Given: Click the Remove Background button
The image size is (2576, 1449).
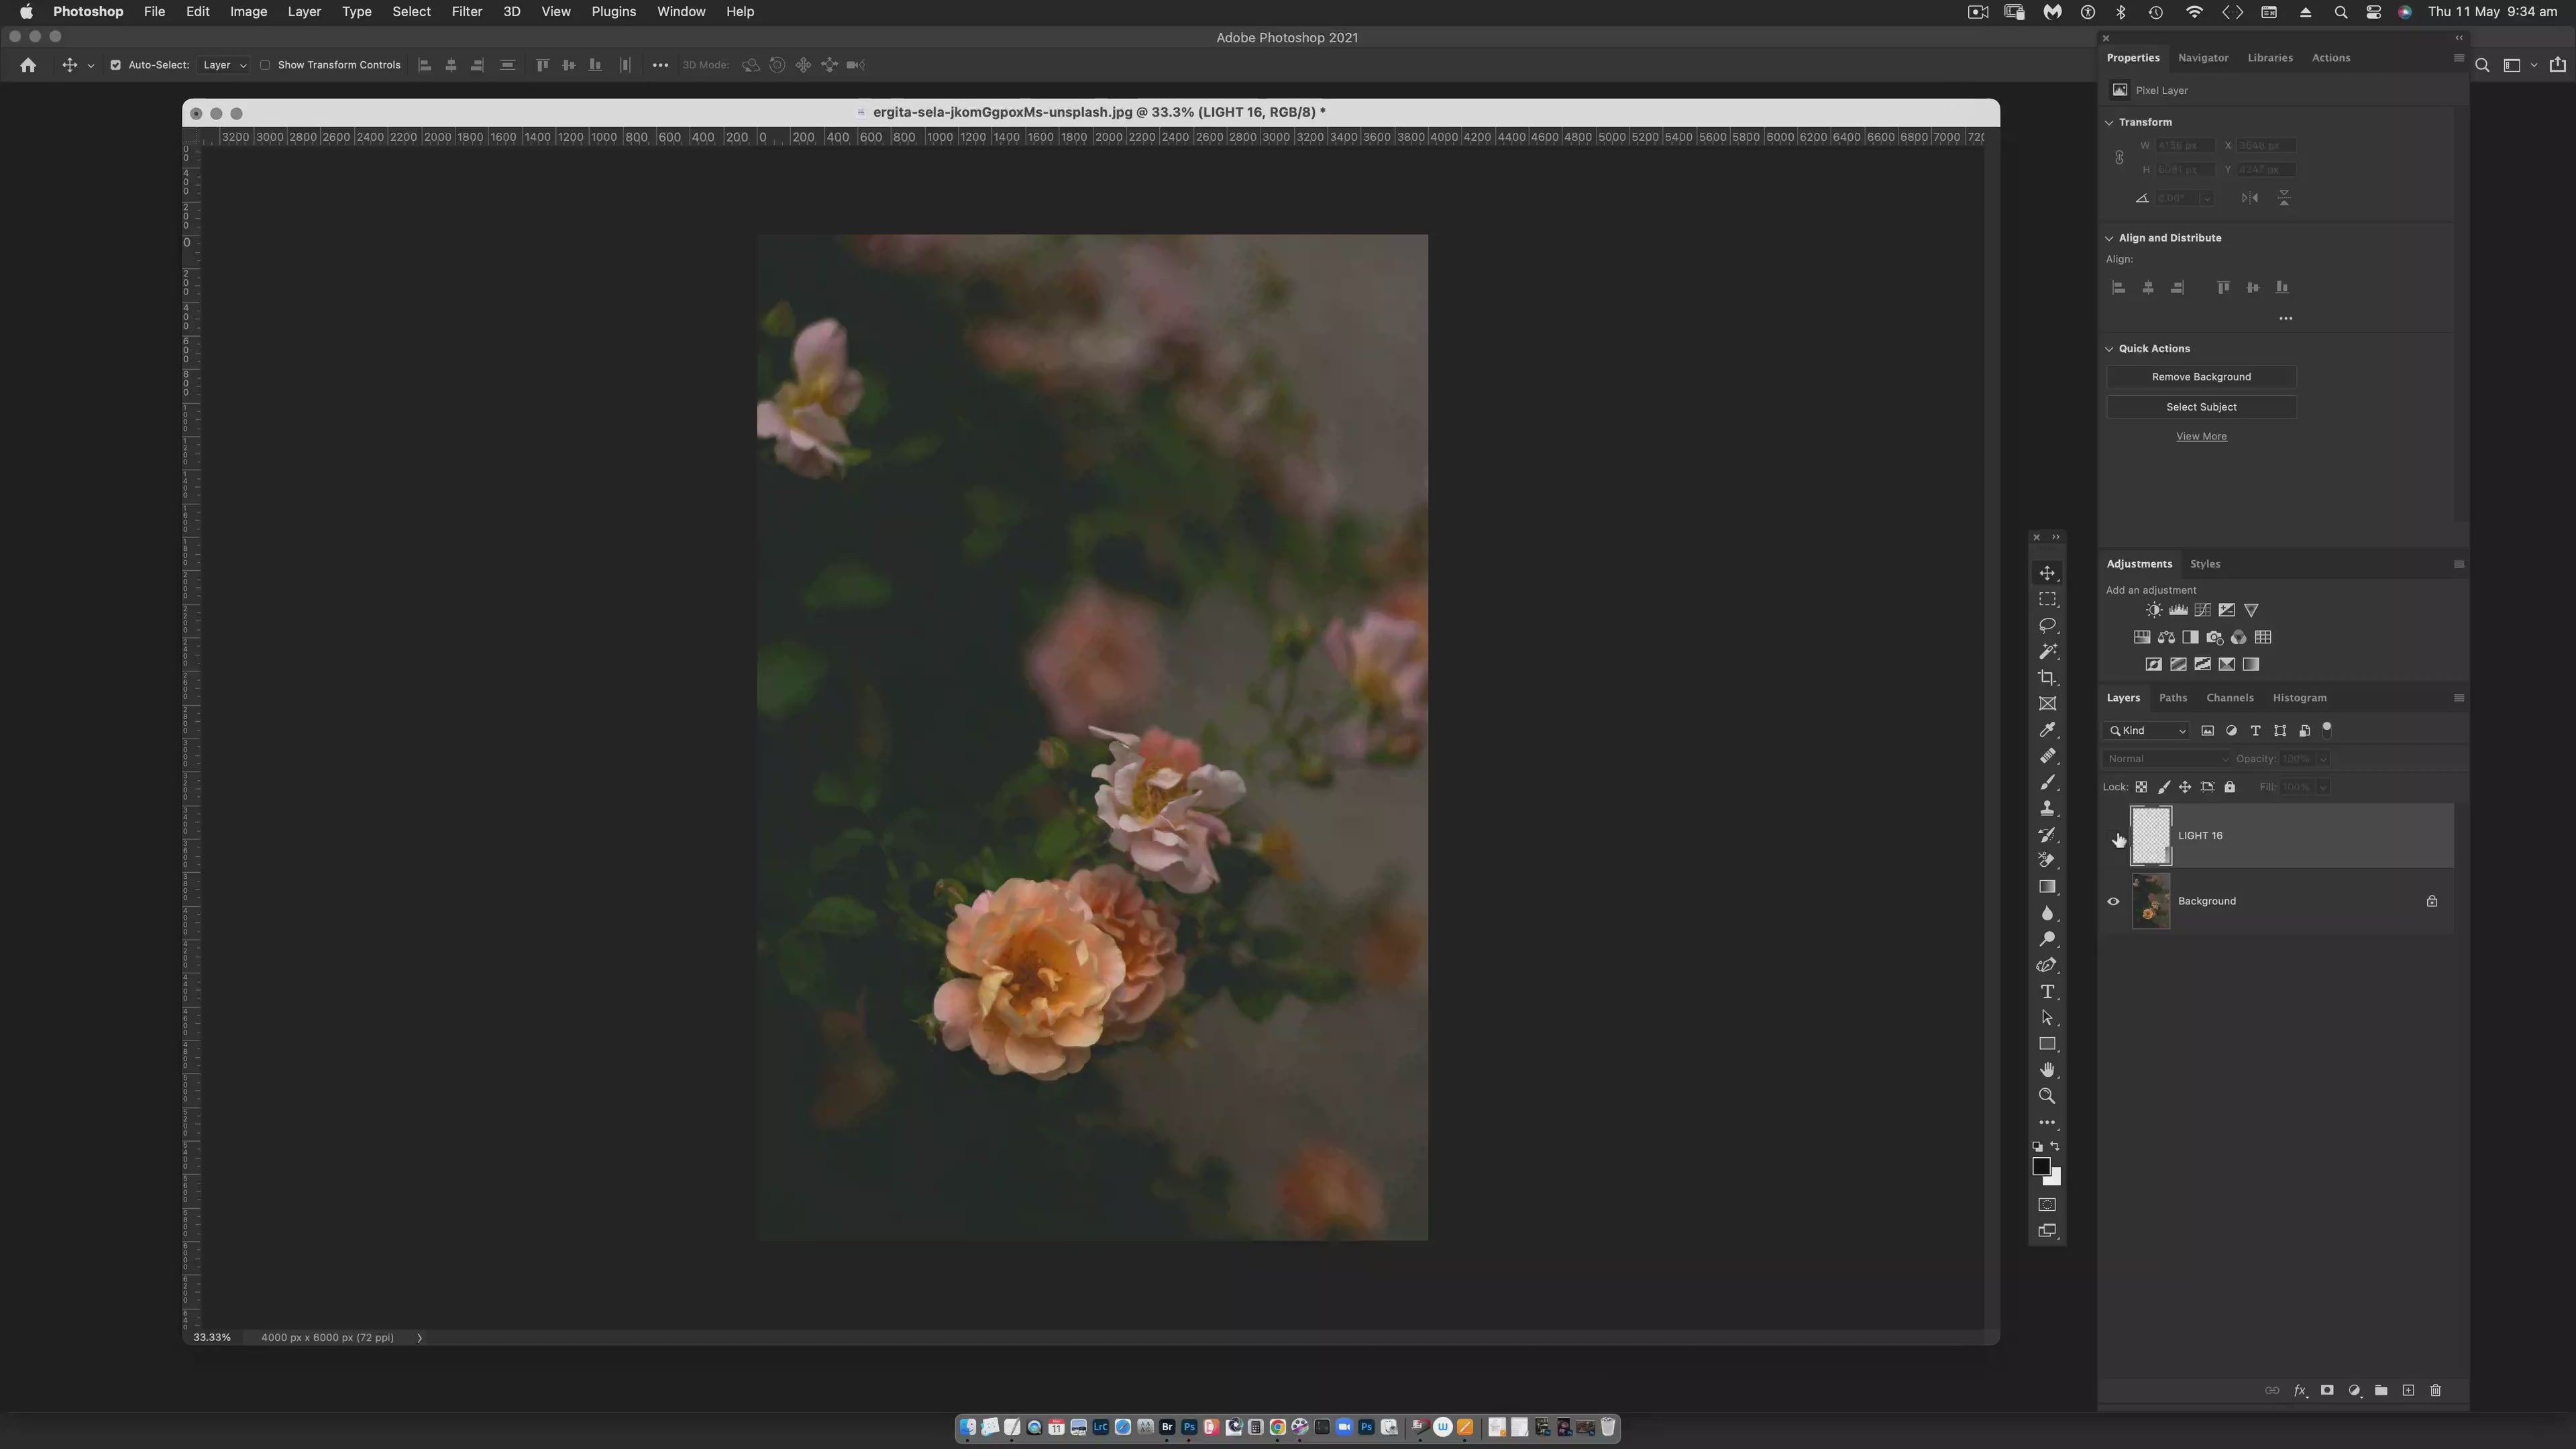Looking at the screenshot, I should (x=2201, y=377).
